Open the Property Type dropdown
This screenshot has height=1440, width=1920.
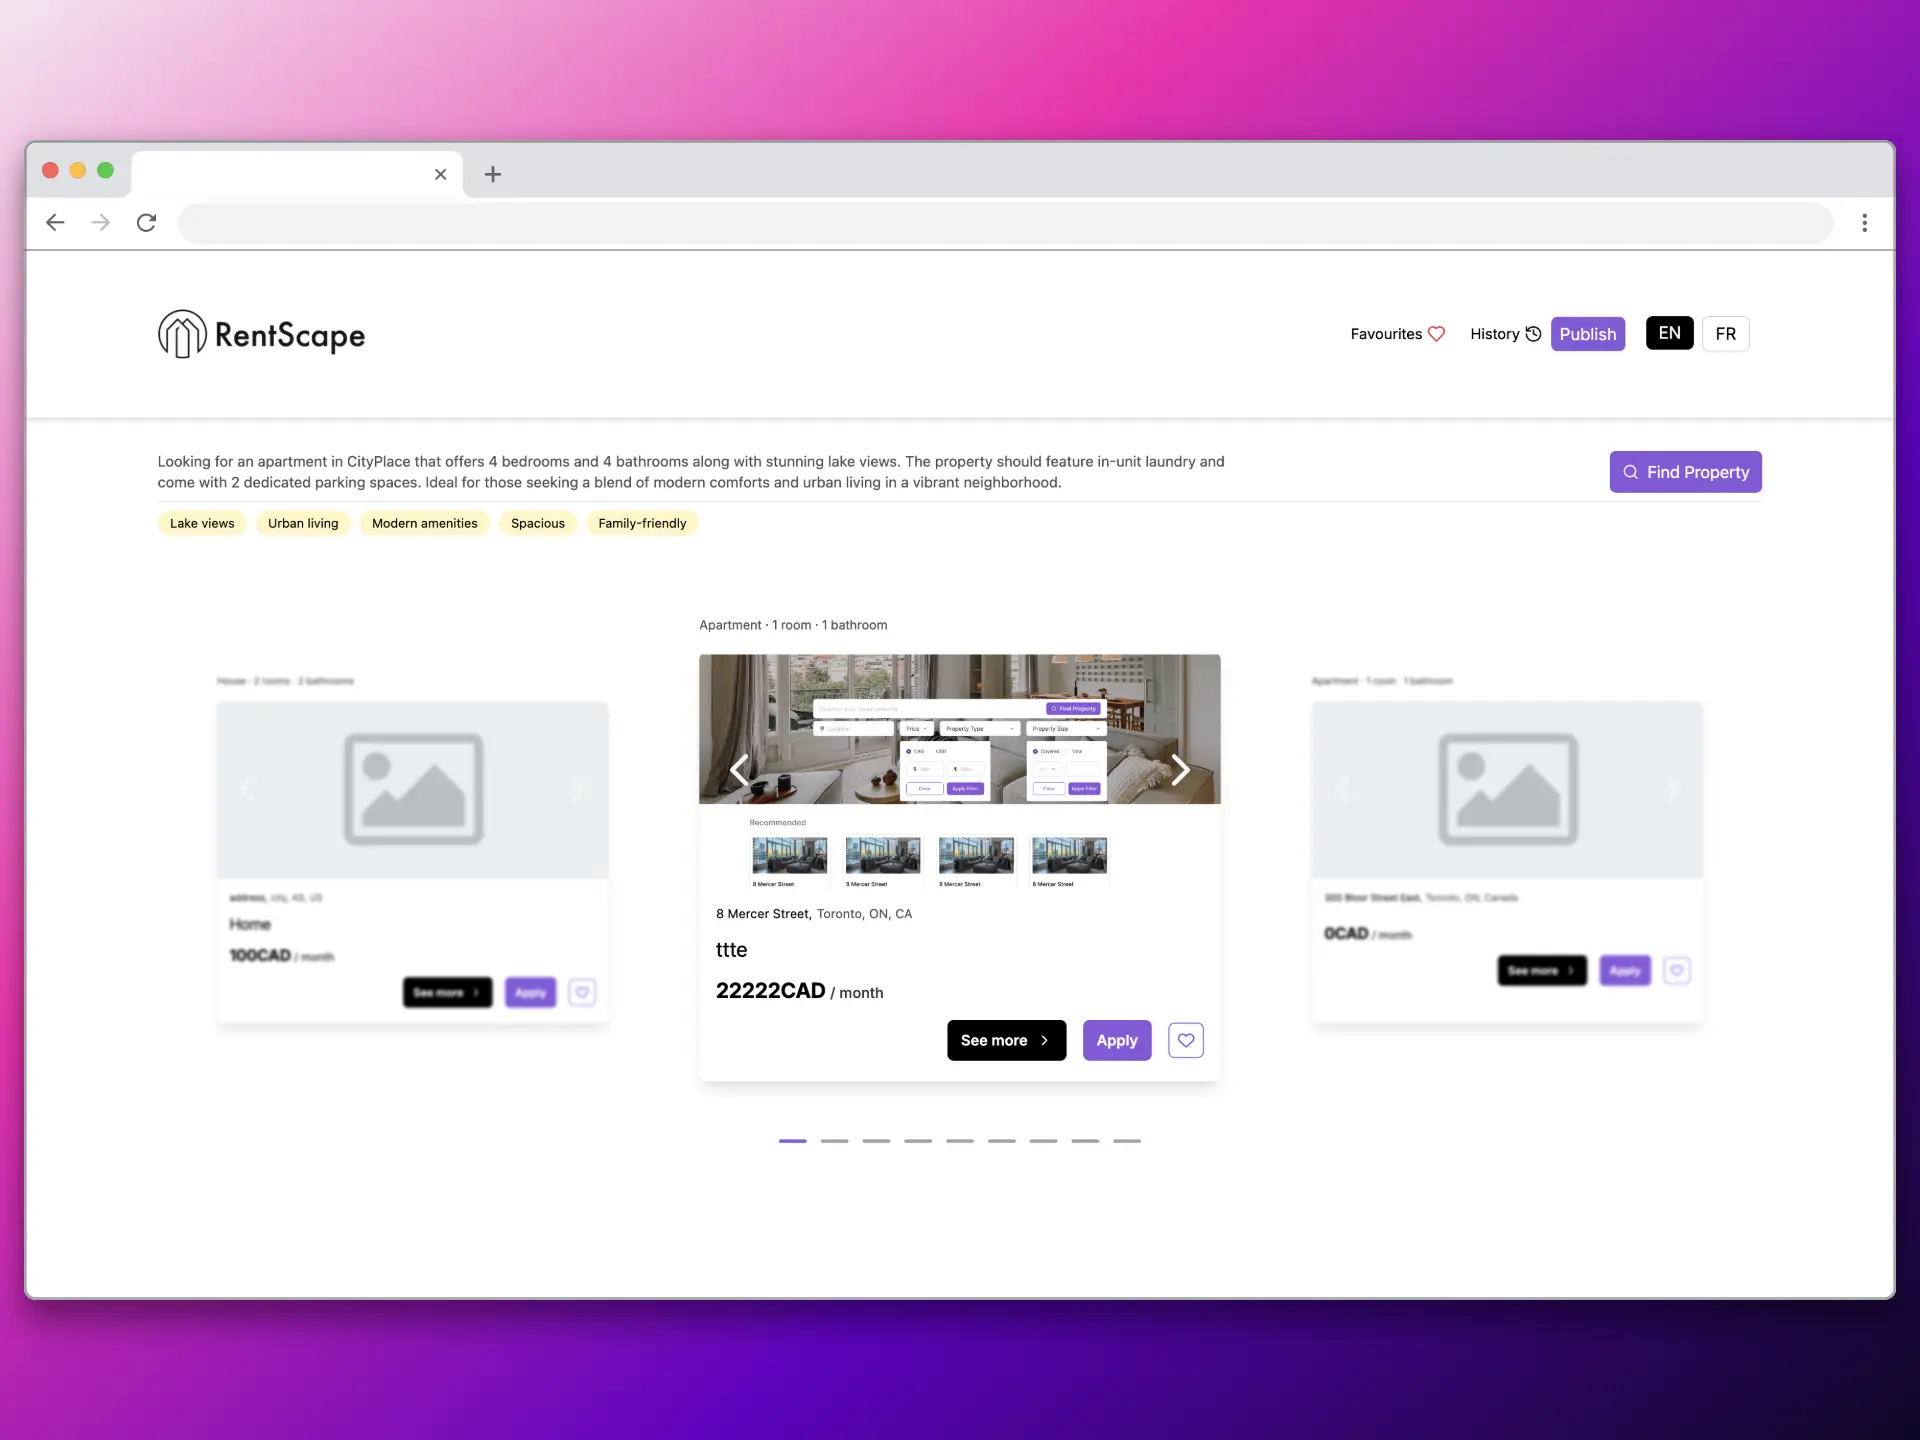980,728
